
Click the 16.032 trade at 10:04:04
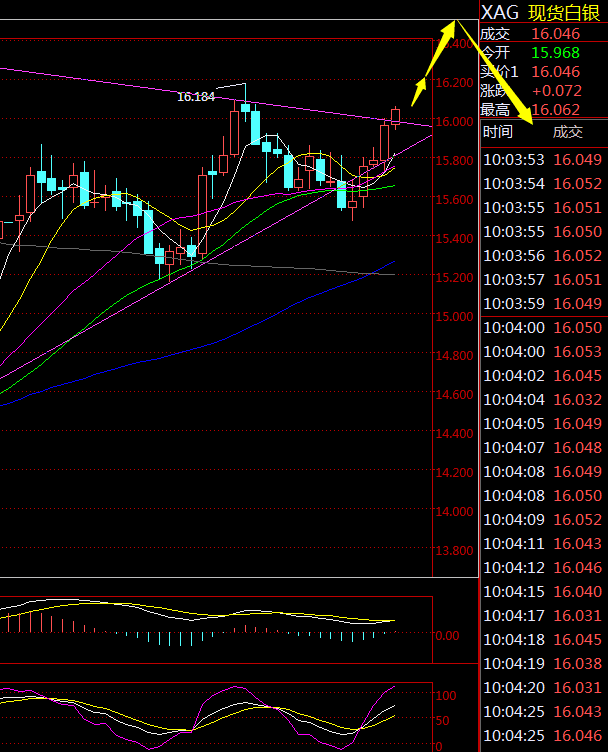[x=577, y=400]
